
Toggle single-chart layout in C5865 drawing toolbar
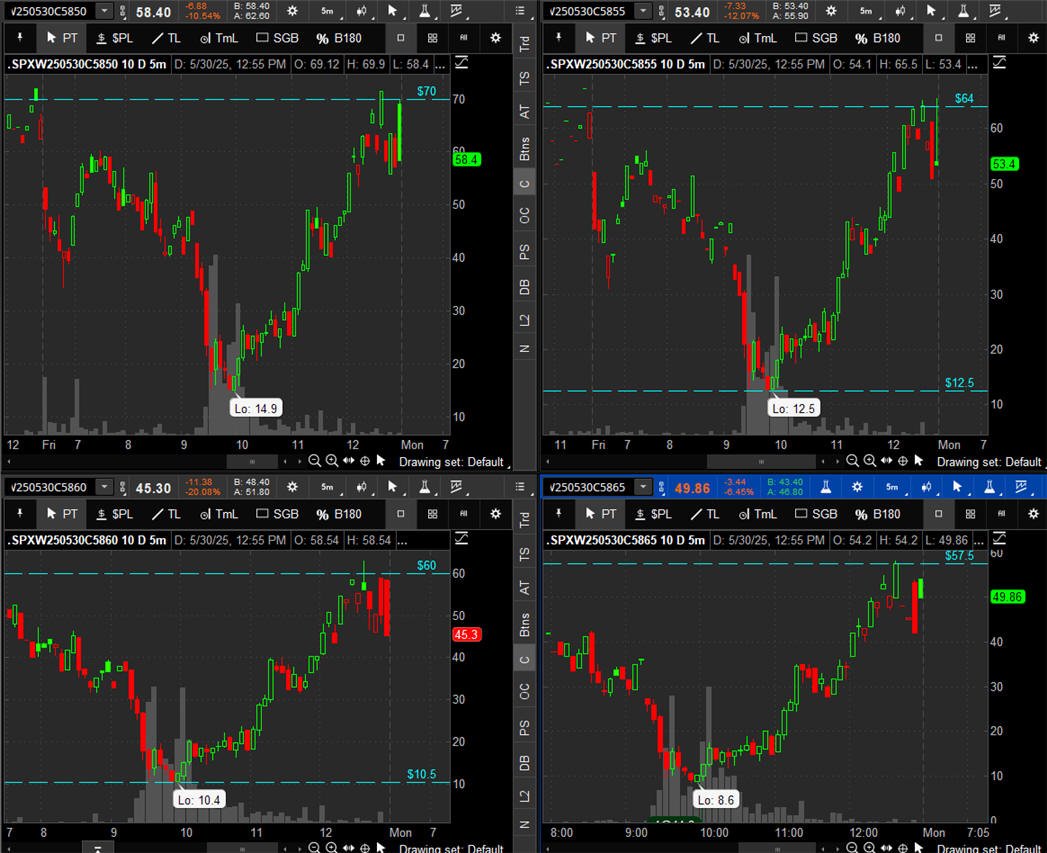pos(939,514)
